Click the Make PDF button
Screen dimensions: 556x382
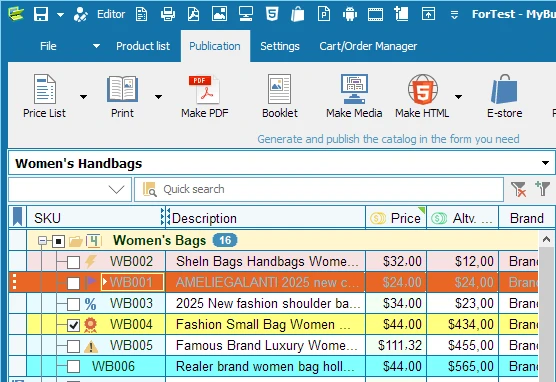click(205, 96)
